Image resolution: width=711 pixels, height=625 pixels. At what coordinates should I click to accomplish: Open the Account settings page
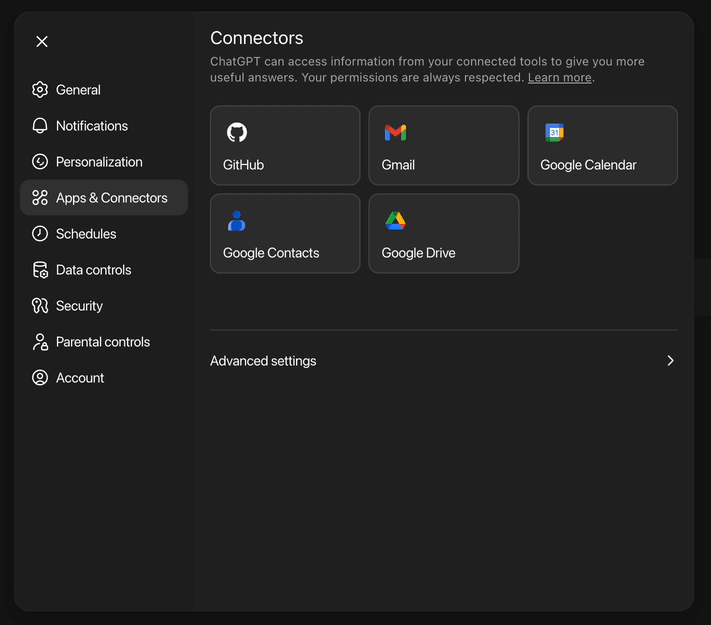click(x=80, y=378)
